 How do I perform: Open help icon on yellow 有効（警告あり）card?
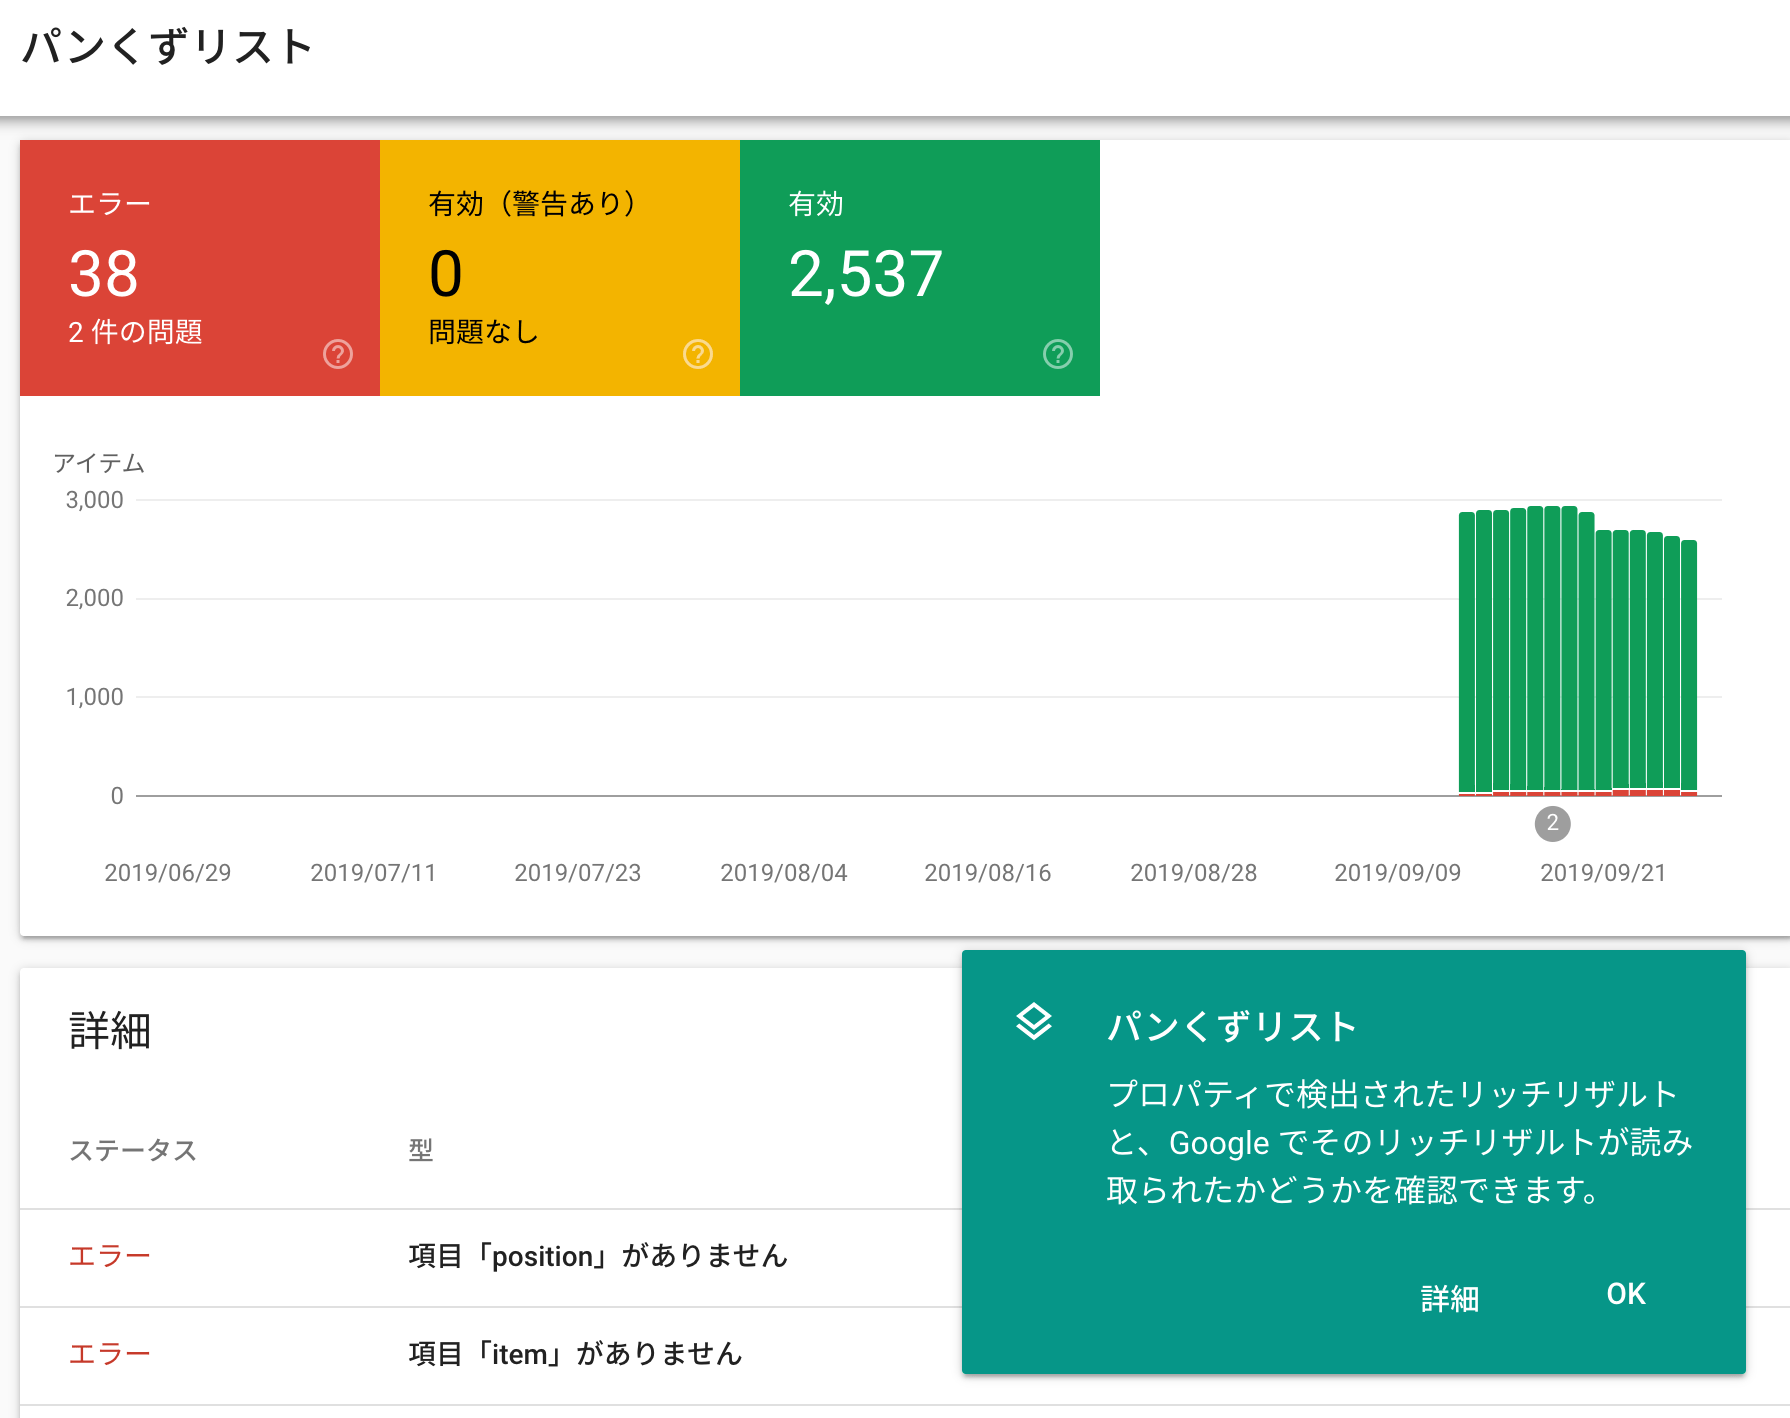698,354
